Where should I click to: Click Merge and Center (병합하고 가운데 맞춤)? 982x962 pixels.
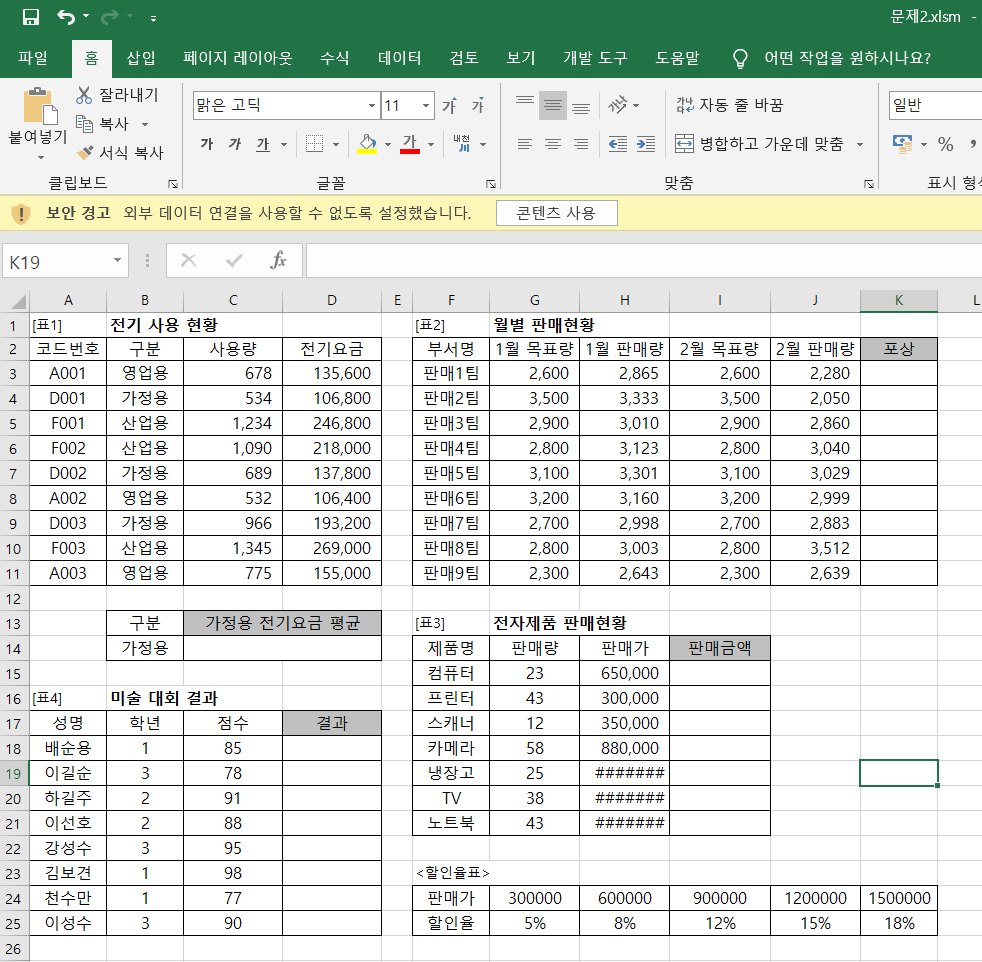tap(760, 144)
